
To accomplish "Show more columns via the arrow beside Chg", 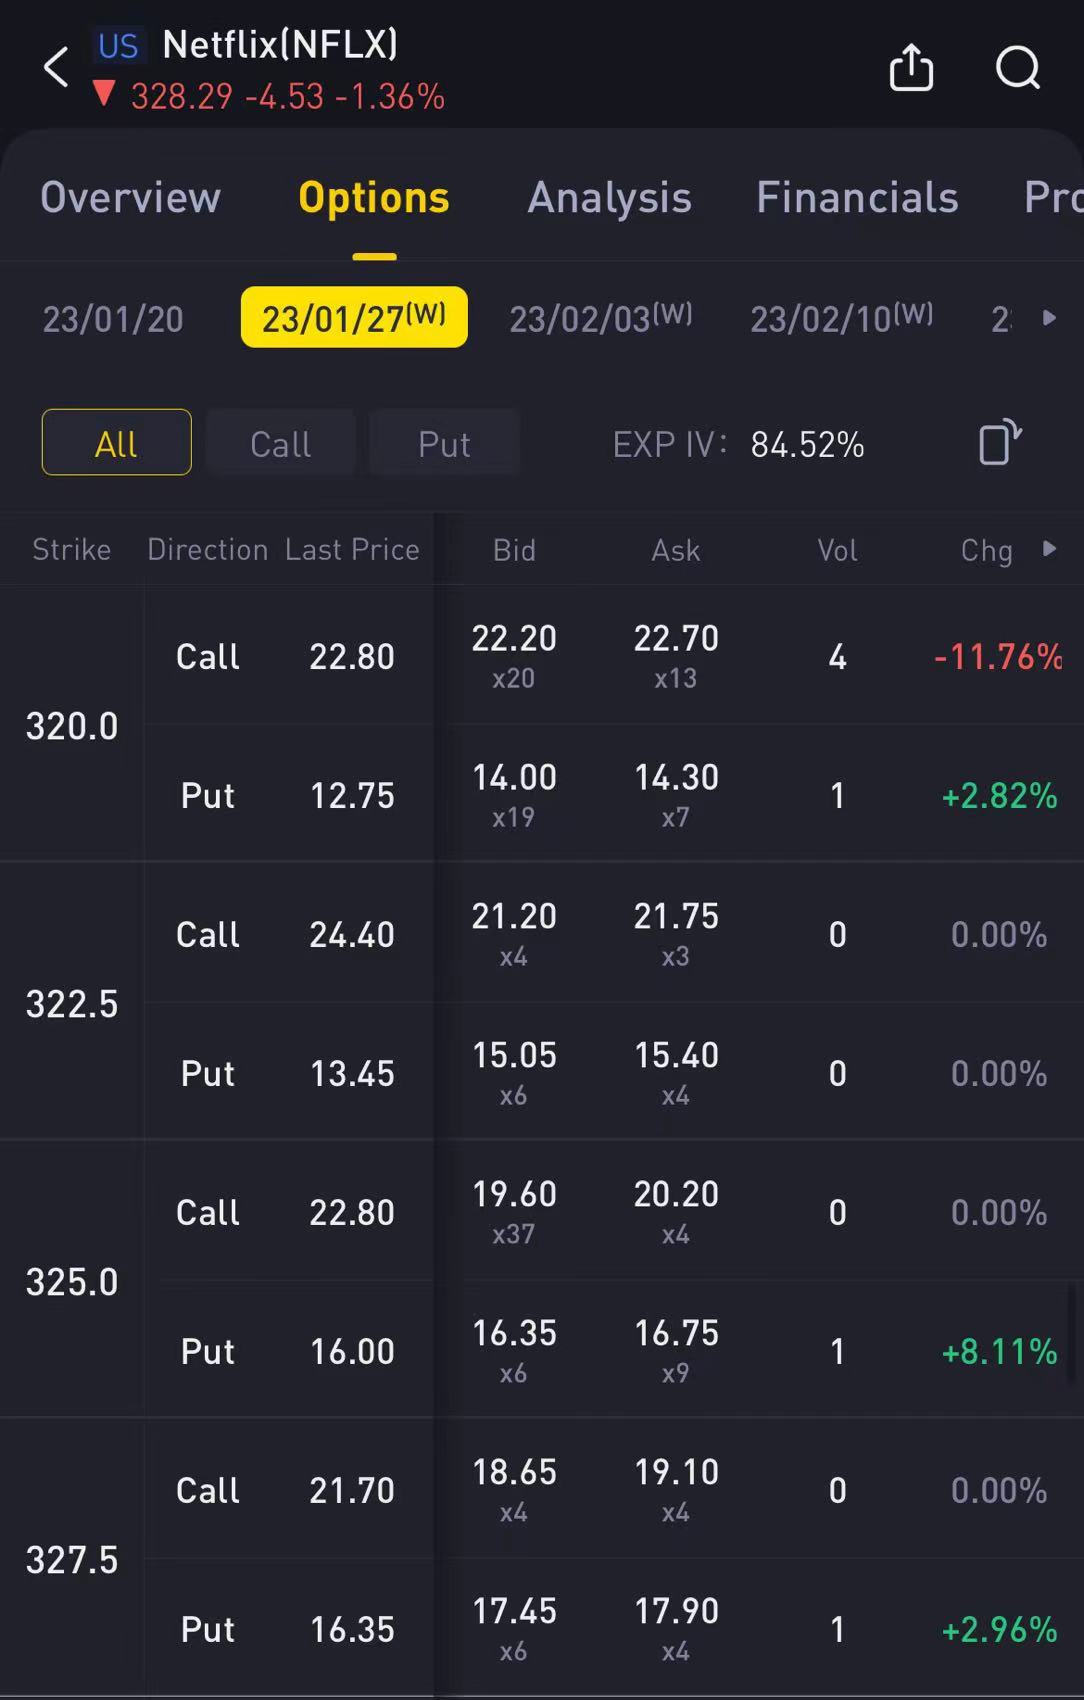I will 1049,548.
